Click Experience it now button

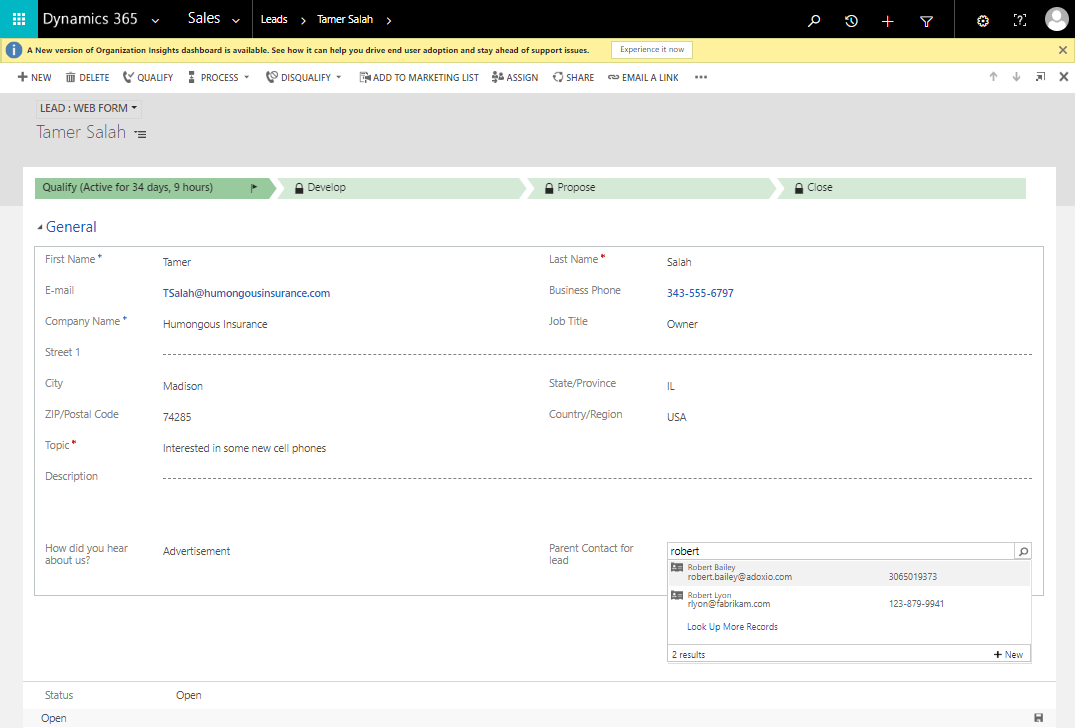tap(651, 50)
